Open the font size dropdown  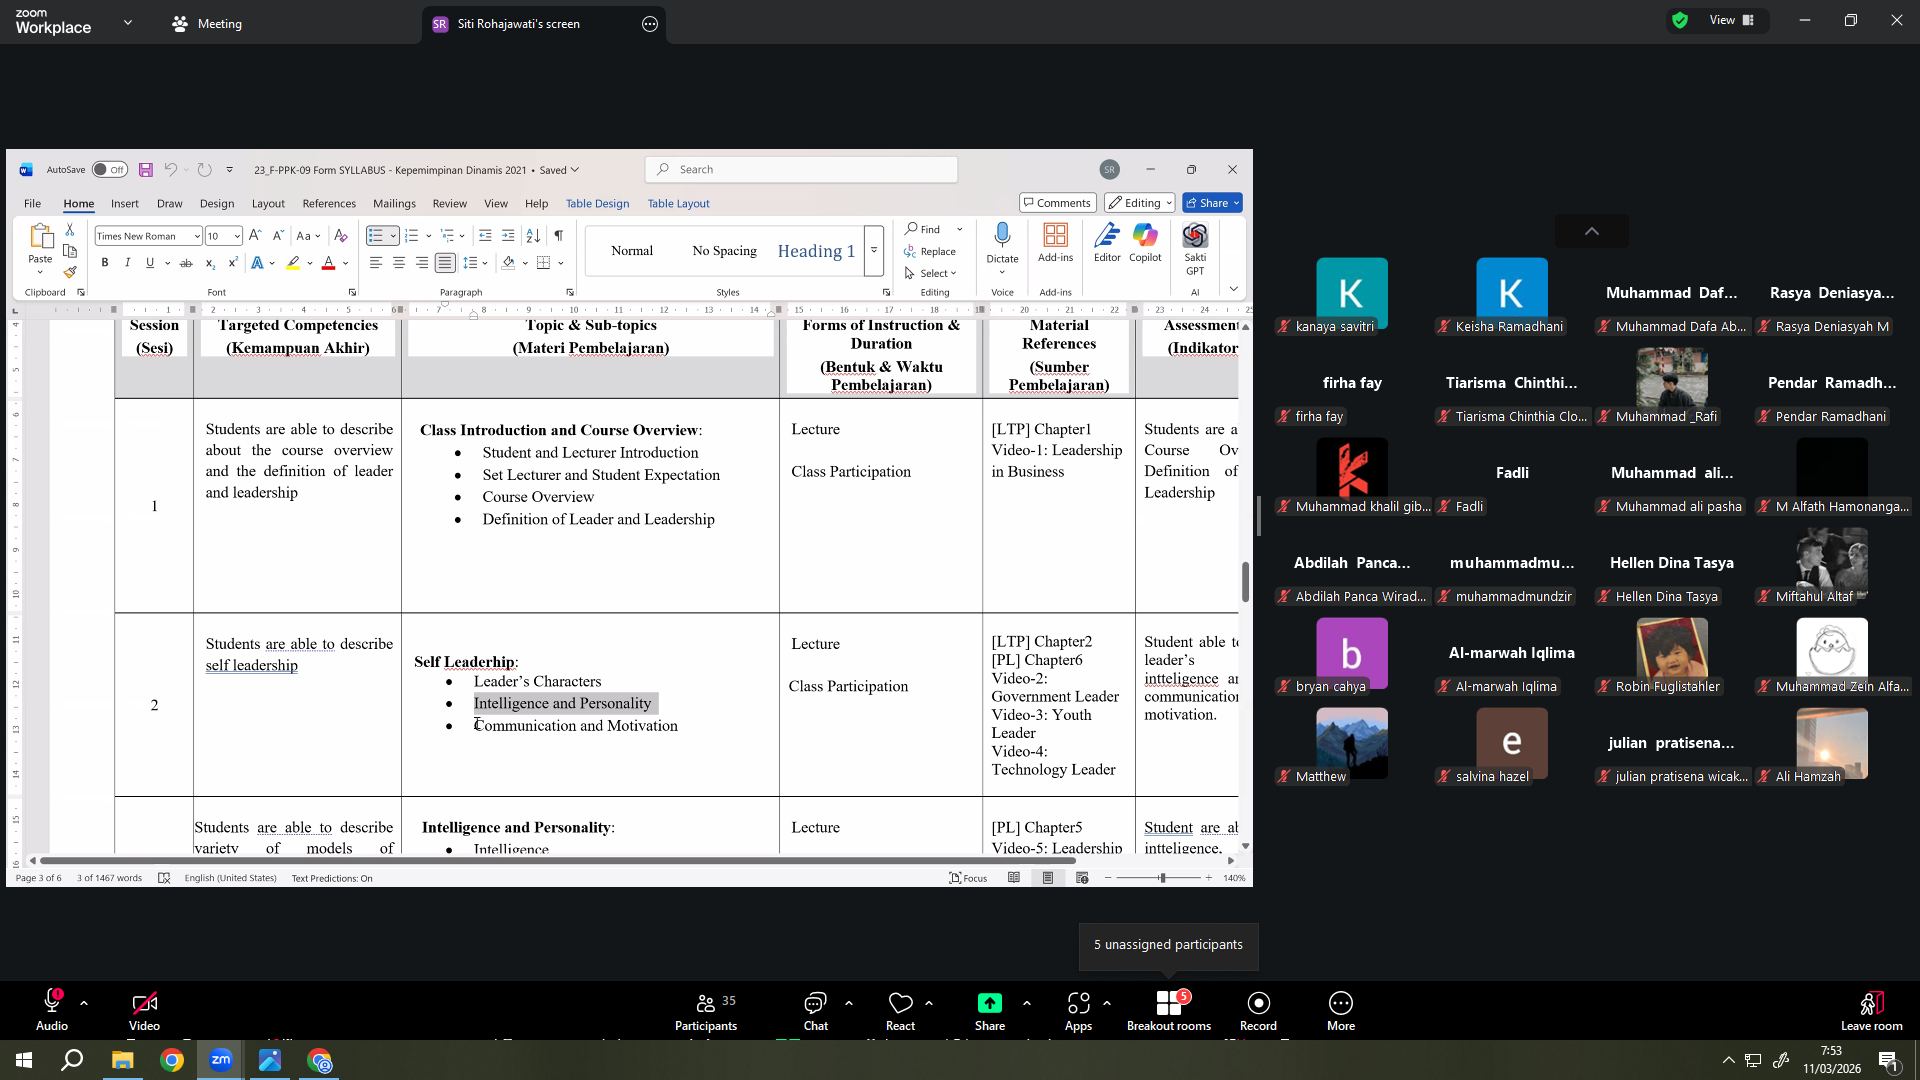click(237, 236)
